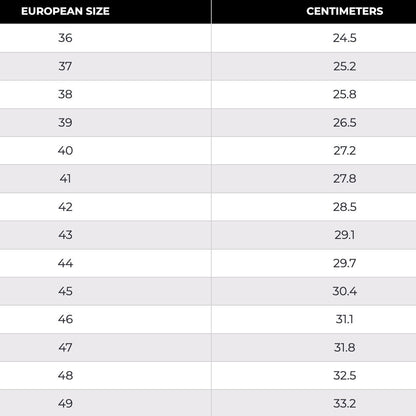Select European size 37 row
The height and width of the screenshot is (416, 416).
(x=208, y=66)
